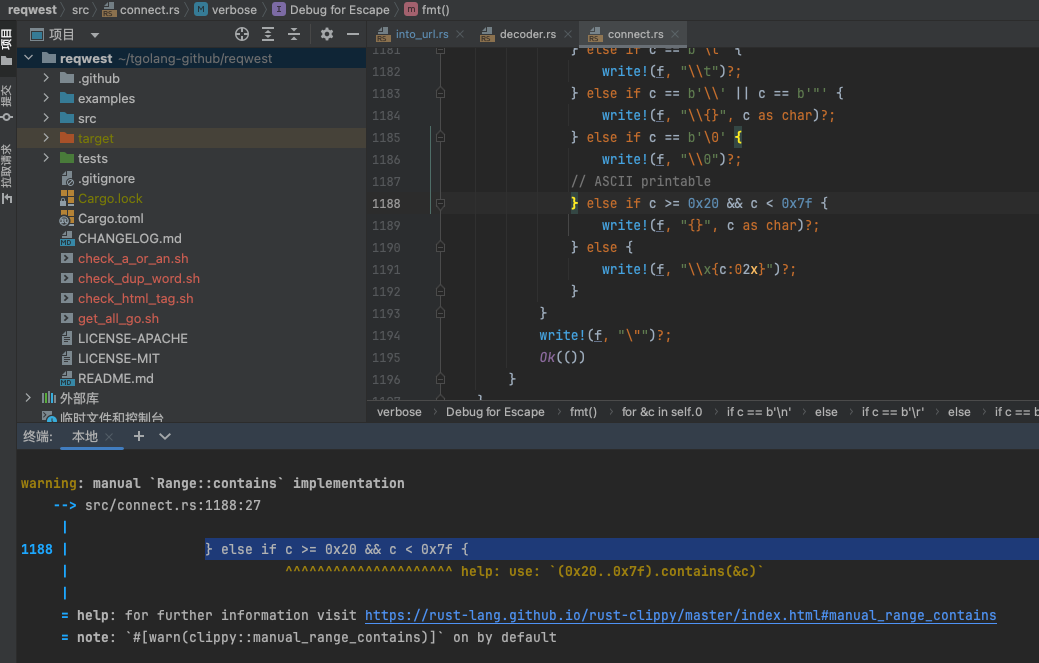1039x663 pixels.
Task: Switch to decoder.rs editor tab
Action: pos(526,34)
